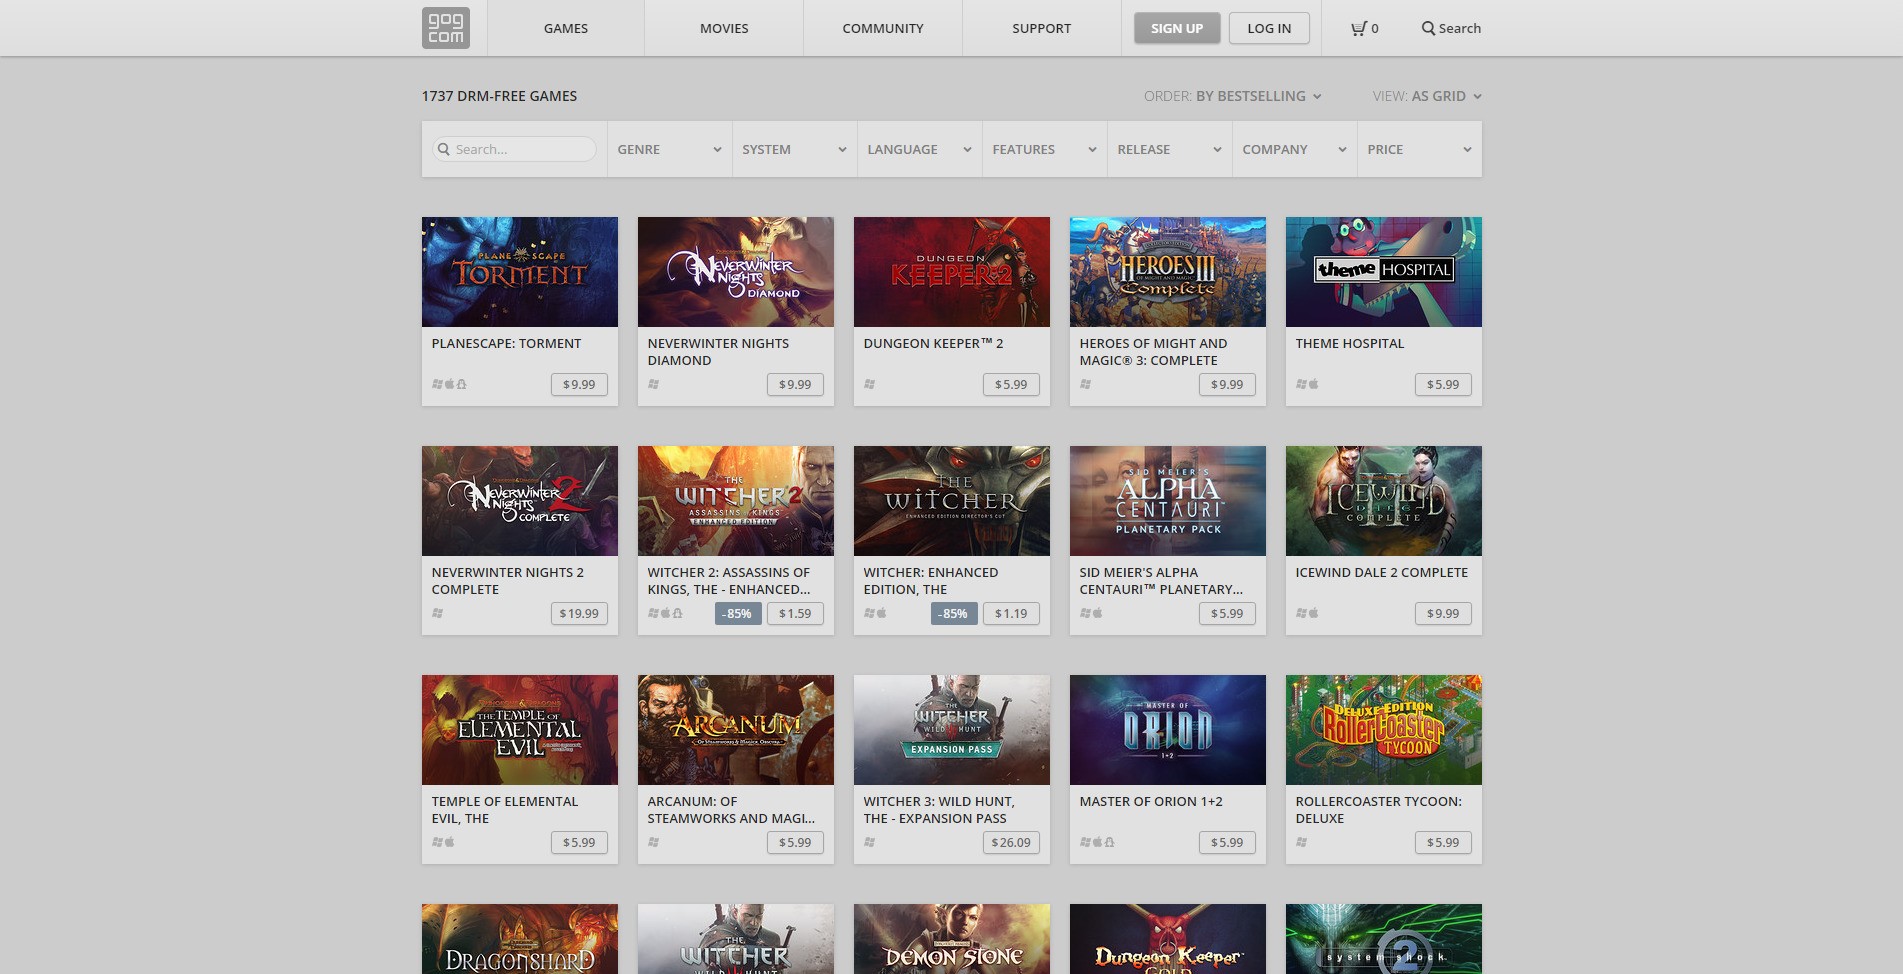Screen dimensions: 1903x974
Task: Click the Mac icon under Icewind Dale 2 Complete
Action: pos(1313,613)
